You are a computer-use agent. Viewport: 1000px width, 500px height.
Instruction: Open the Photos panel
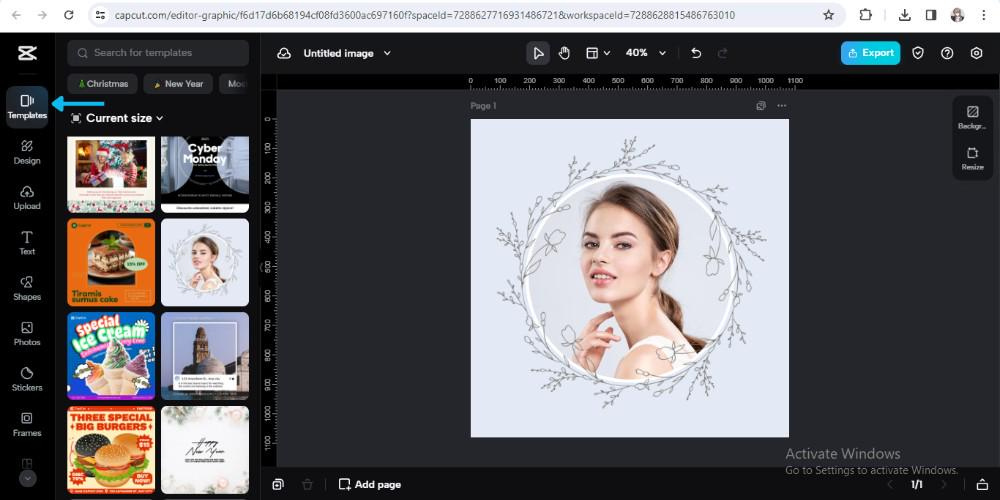click(x=27, y=334)
